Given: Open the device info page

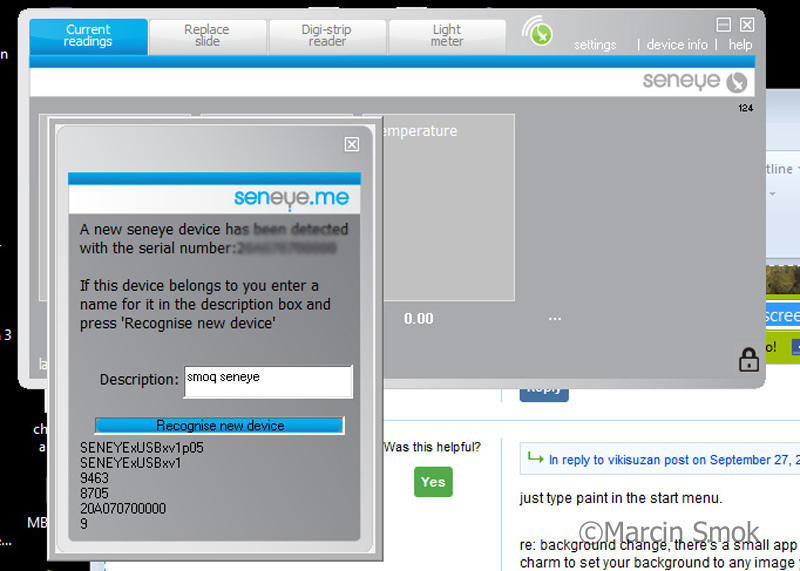Looking at the screenshot, I should 677,45.
